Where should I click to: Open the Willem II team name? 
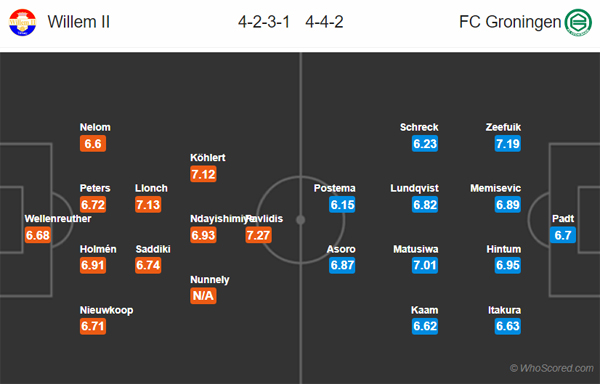click(x=78, y=22)
